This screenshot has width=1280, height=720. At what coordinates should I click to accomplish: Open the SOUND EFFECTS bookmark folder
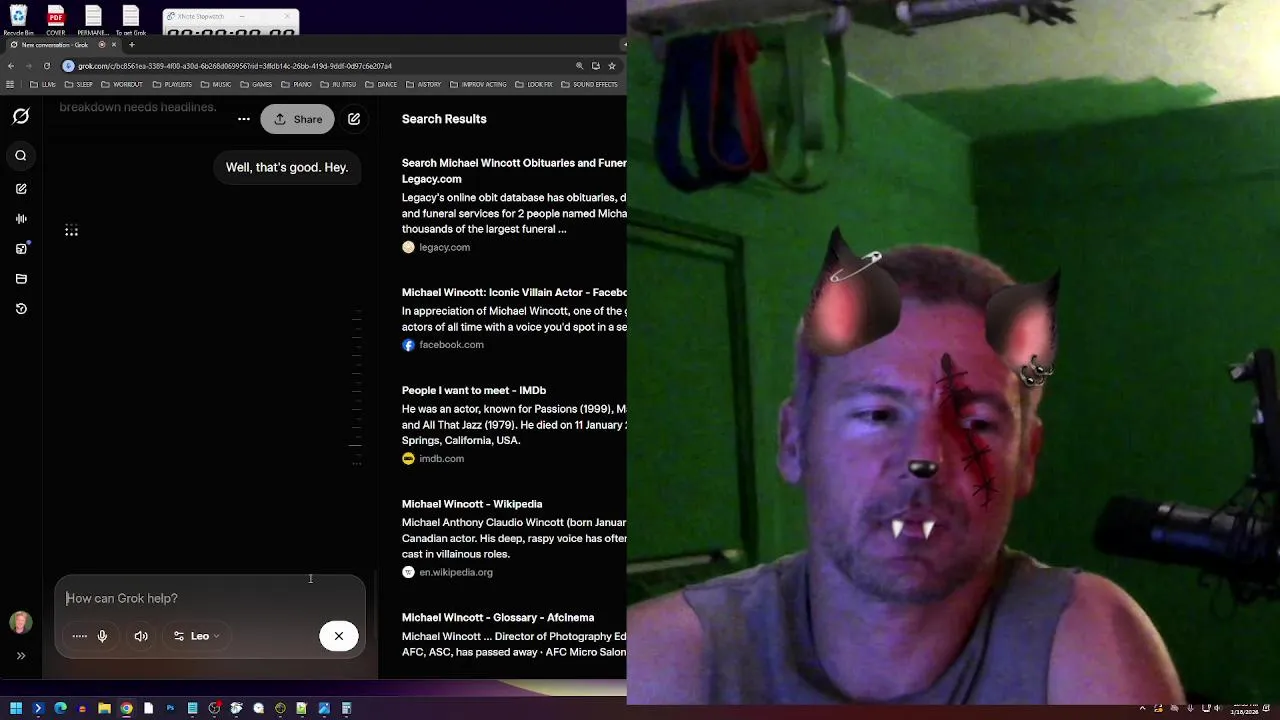pyautogui.click(x=589, y=85)
